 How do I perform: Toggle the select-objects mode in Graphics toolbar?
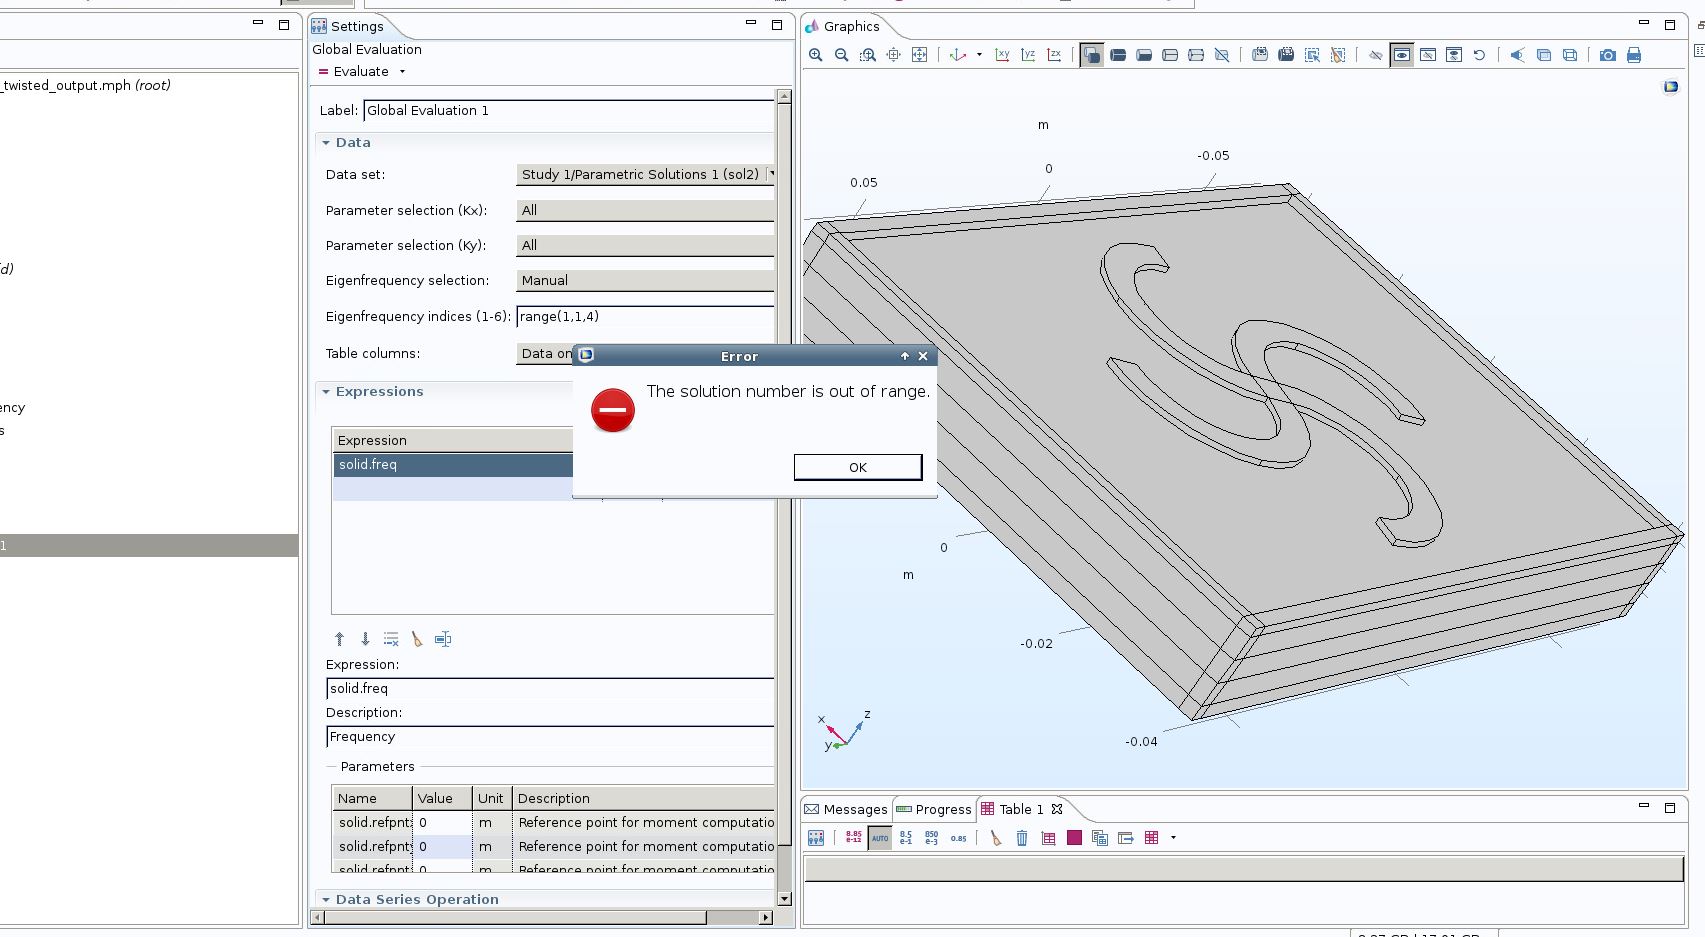1092,55
